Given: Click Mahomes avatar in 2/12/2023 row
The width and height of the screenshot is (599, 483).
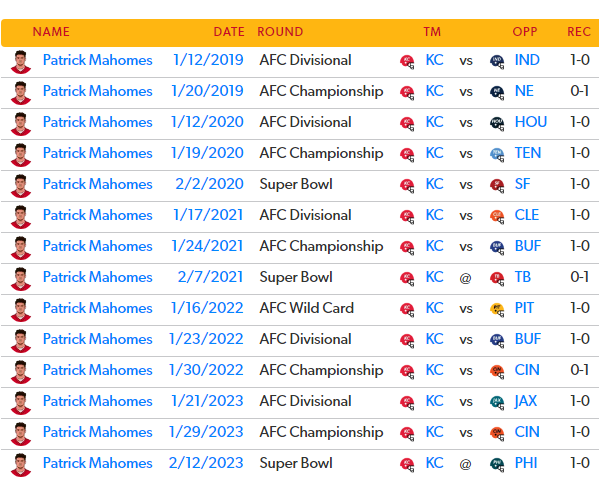Looking at the screenshot, I should pyautogui.click(x=21, y=465).
